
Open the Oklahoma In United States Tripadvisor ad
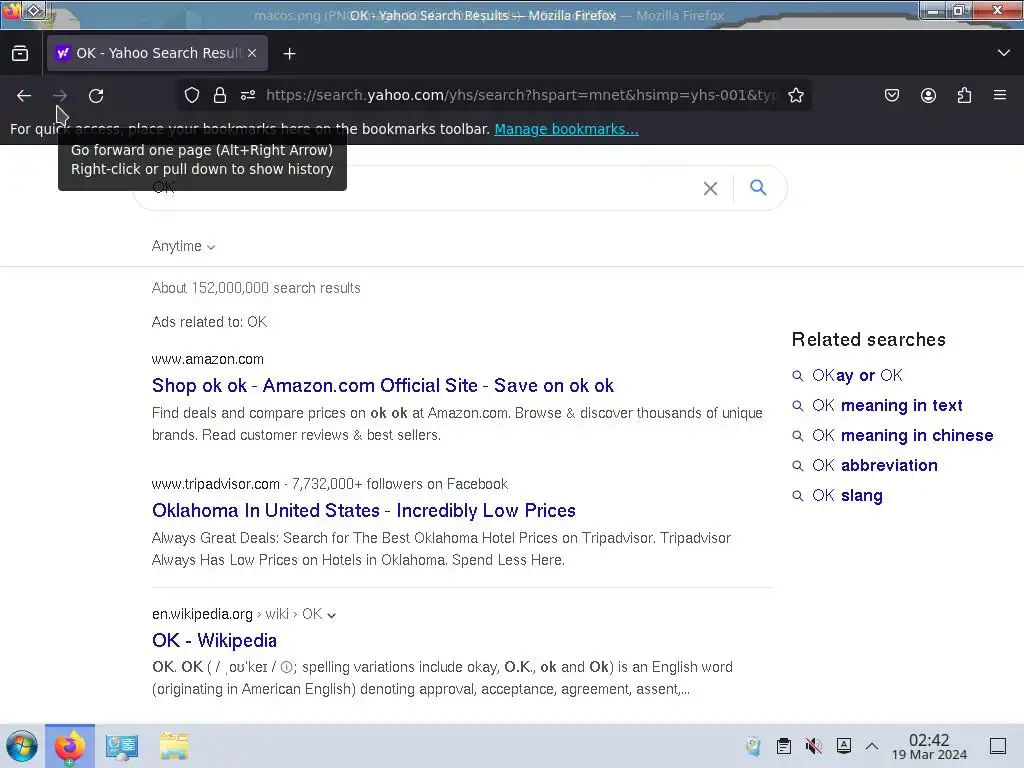point(364,511)
